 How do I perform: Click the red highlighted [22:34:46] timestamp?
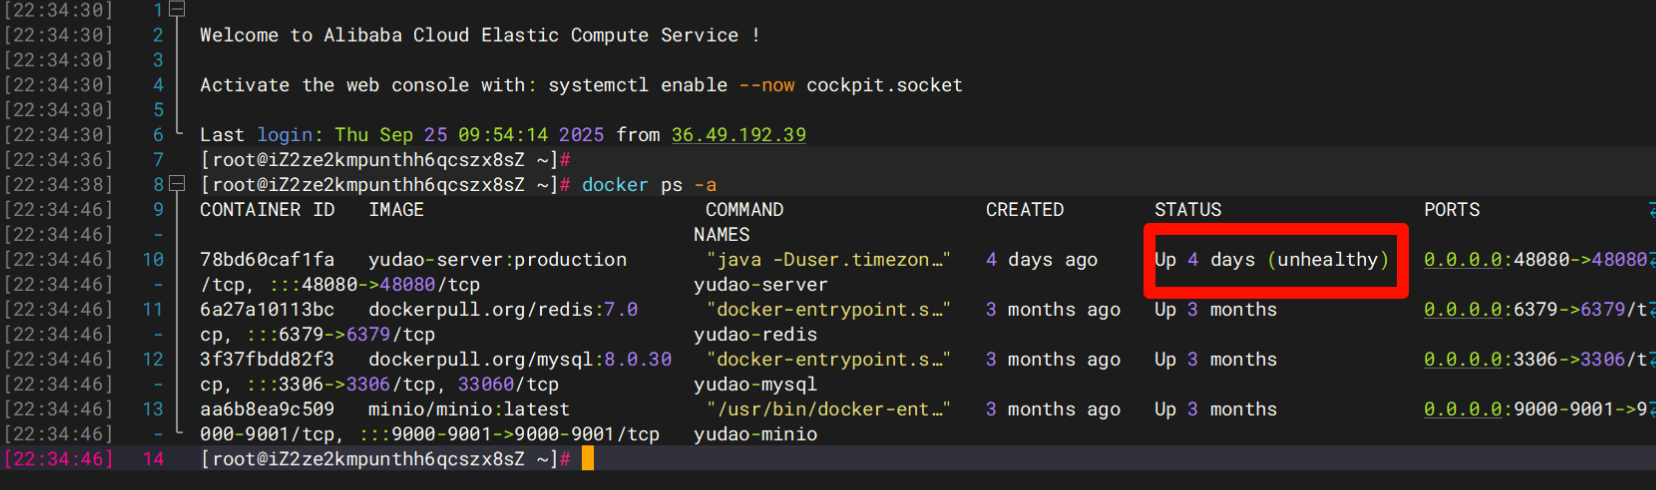click(x=59, y=459)
